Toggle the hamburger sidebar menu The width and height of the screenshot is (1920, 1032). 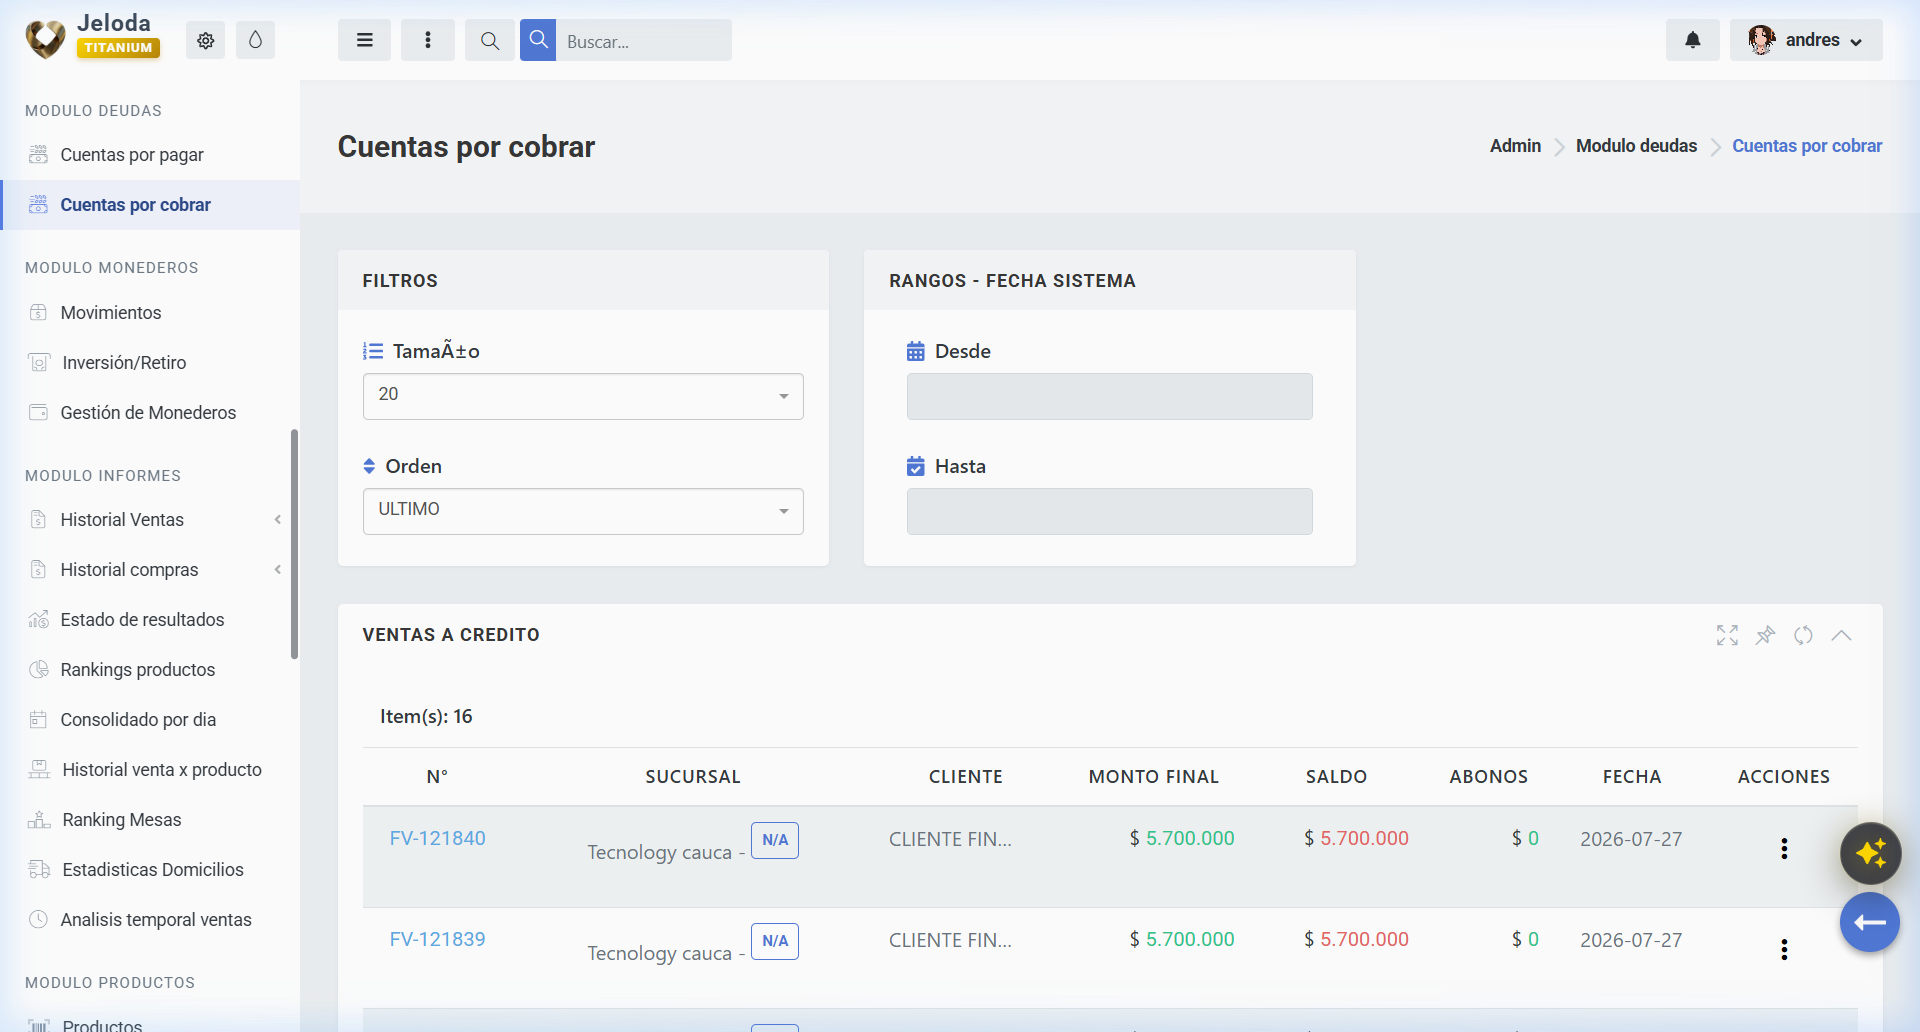coord(364,40)
